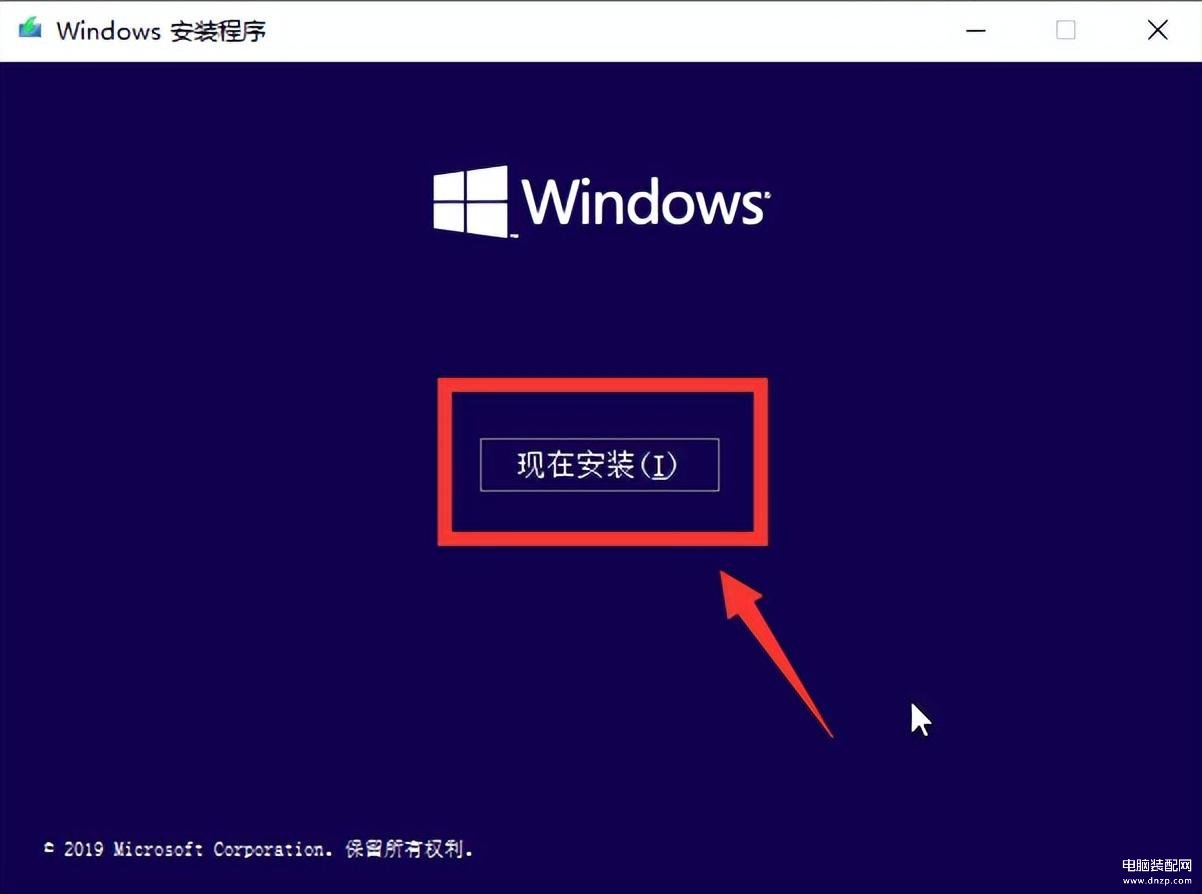1202x894 pixels.
Task: Open the www.dnzp.com watermark link
Action: coord(1156,882)
